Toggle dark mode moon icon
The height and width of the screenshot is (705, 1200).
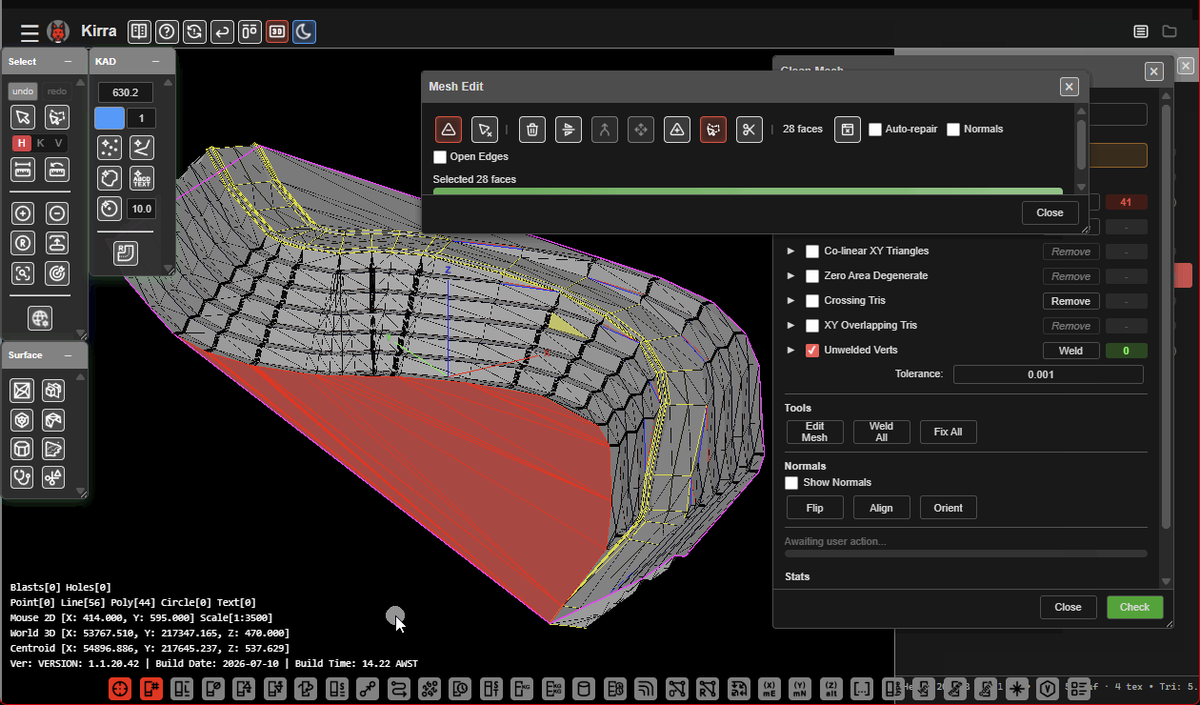pos(304,32)
